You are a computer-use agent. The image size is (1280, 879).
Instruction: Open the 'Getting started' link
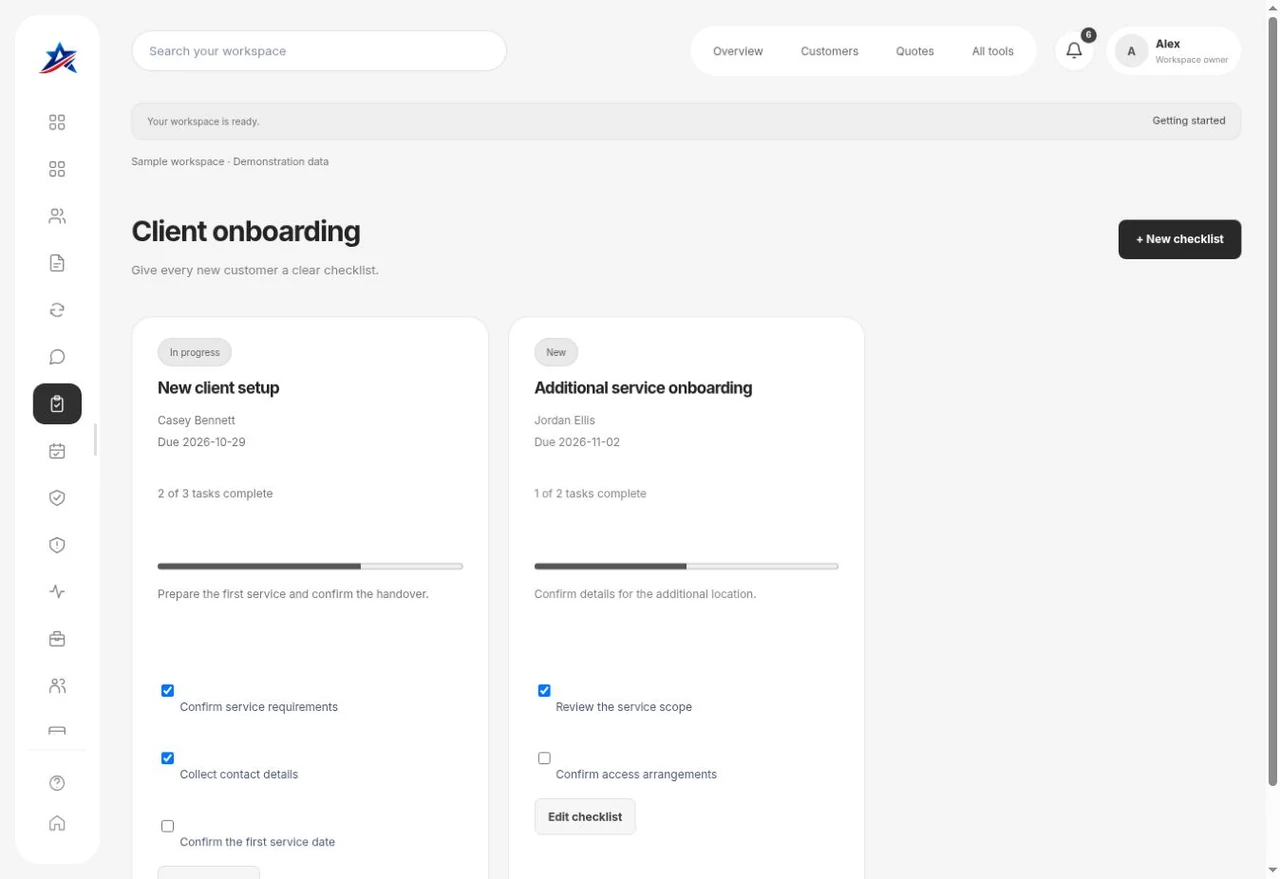1188,121
